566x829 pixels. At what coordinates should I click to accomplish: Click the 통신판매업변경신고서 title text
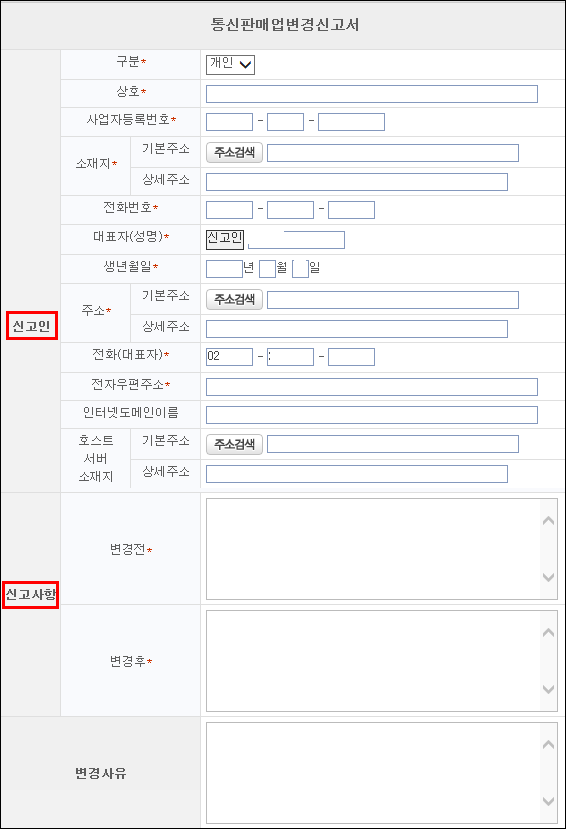tap(284, 25)
